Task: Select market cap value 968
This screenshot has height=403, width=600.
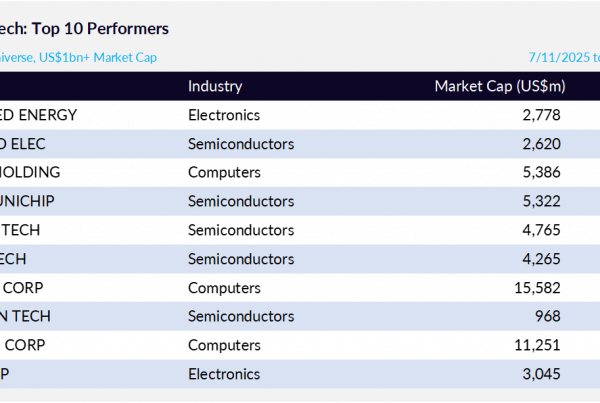Action: [548, 316]
